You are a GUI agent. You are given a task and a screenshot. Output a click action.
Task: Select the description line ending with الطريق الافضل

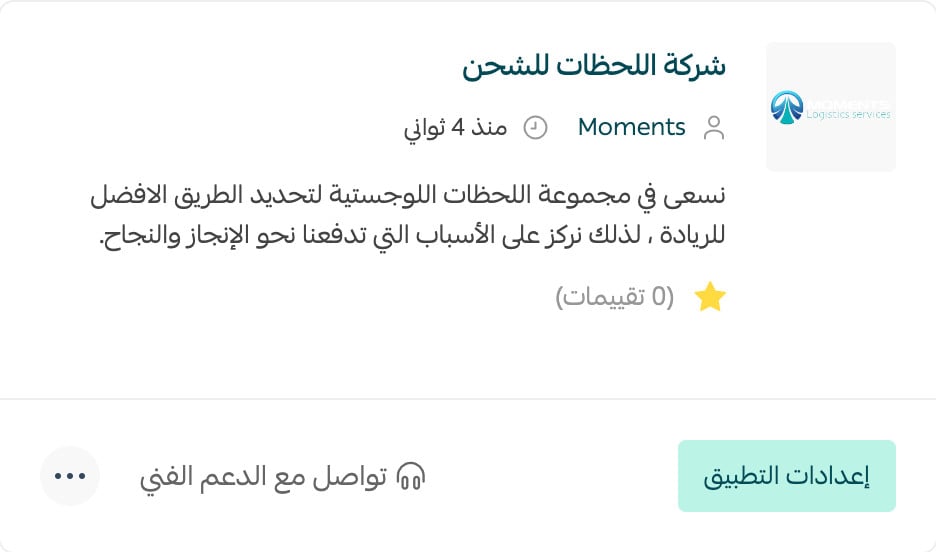coord(408,196)
